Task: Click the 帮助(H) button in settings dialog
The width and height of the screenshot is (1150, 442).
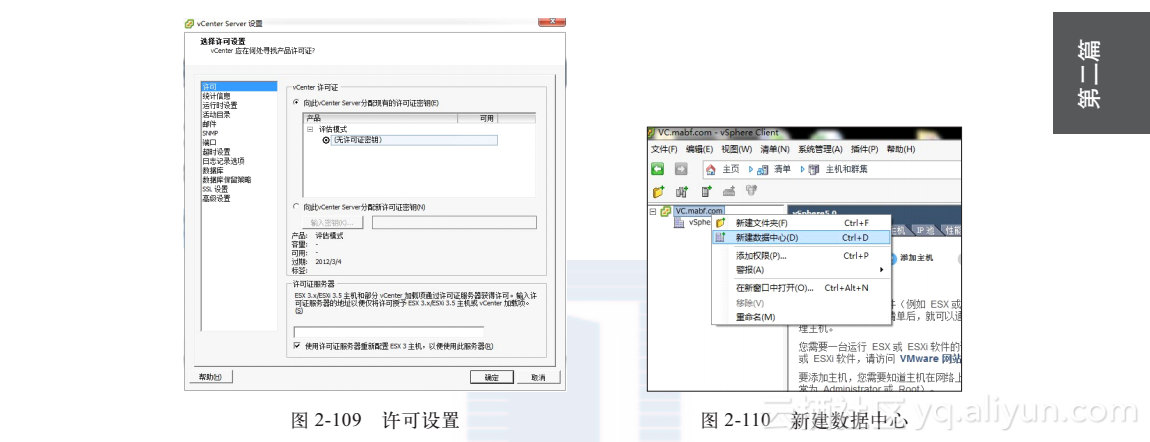Action: (x=210, y=377)
